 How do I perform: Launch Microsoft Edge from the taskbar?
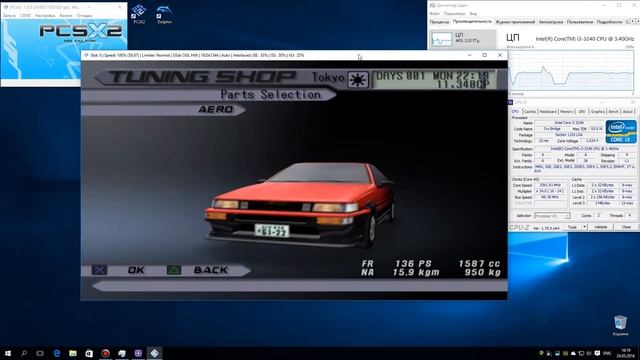pos(57,353)
